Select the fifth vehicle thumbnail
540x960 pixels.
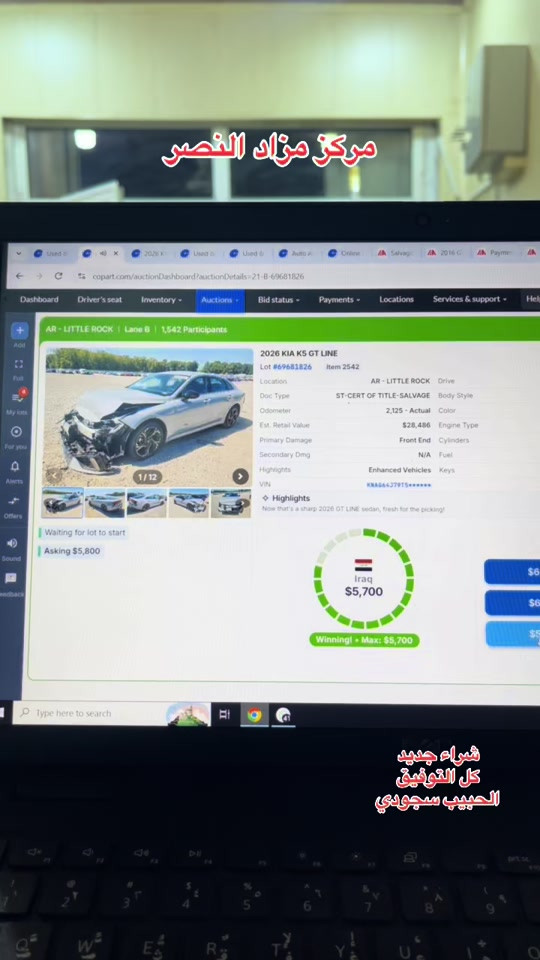point(230,503)
